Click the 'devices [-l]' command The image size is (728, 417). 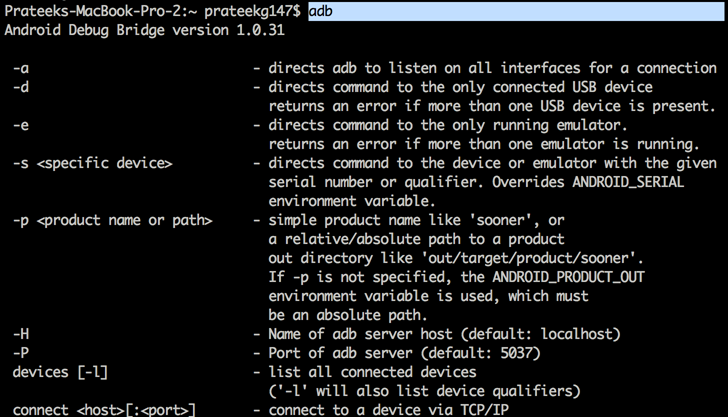click(x=59, y=371)
